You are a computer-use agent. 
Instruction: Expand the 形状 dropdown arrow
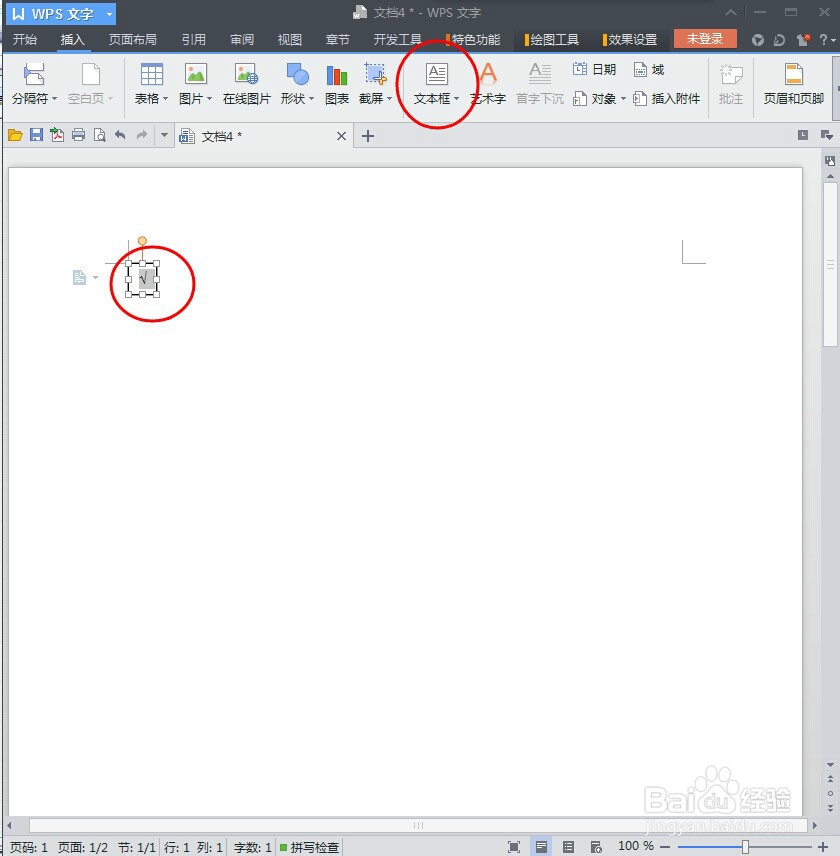pyautogui.click(x=311, y=99)
